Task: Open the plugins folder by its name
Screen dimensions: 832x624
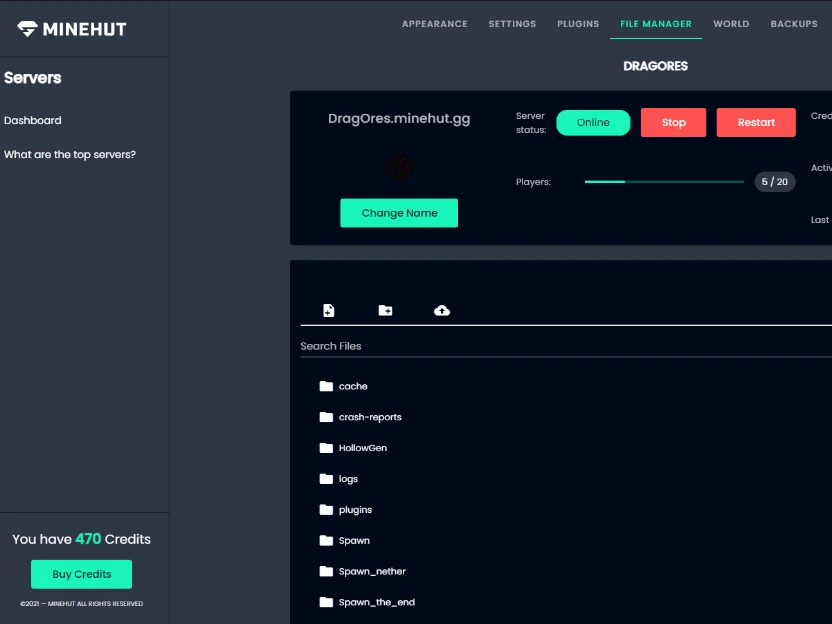Action: click(x=356, y=510)
